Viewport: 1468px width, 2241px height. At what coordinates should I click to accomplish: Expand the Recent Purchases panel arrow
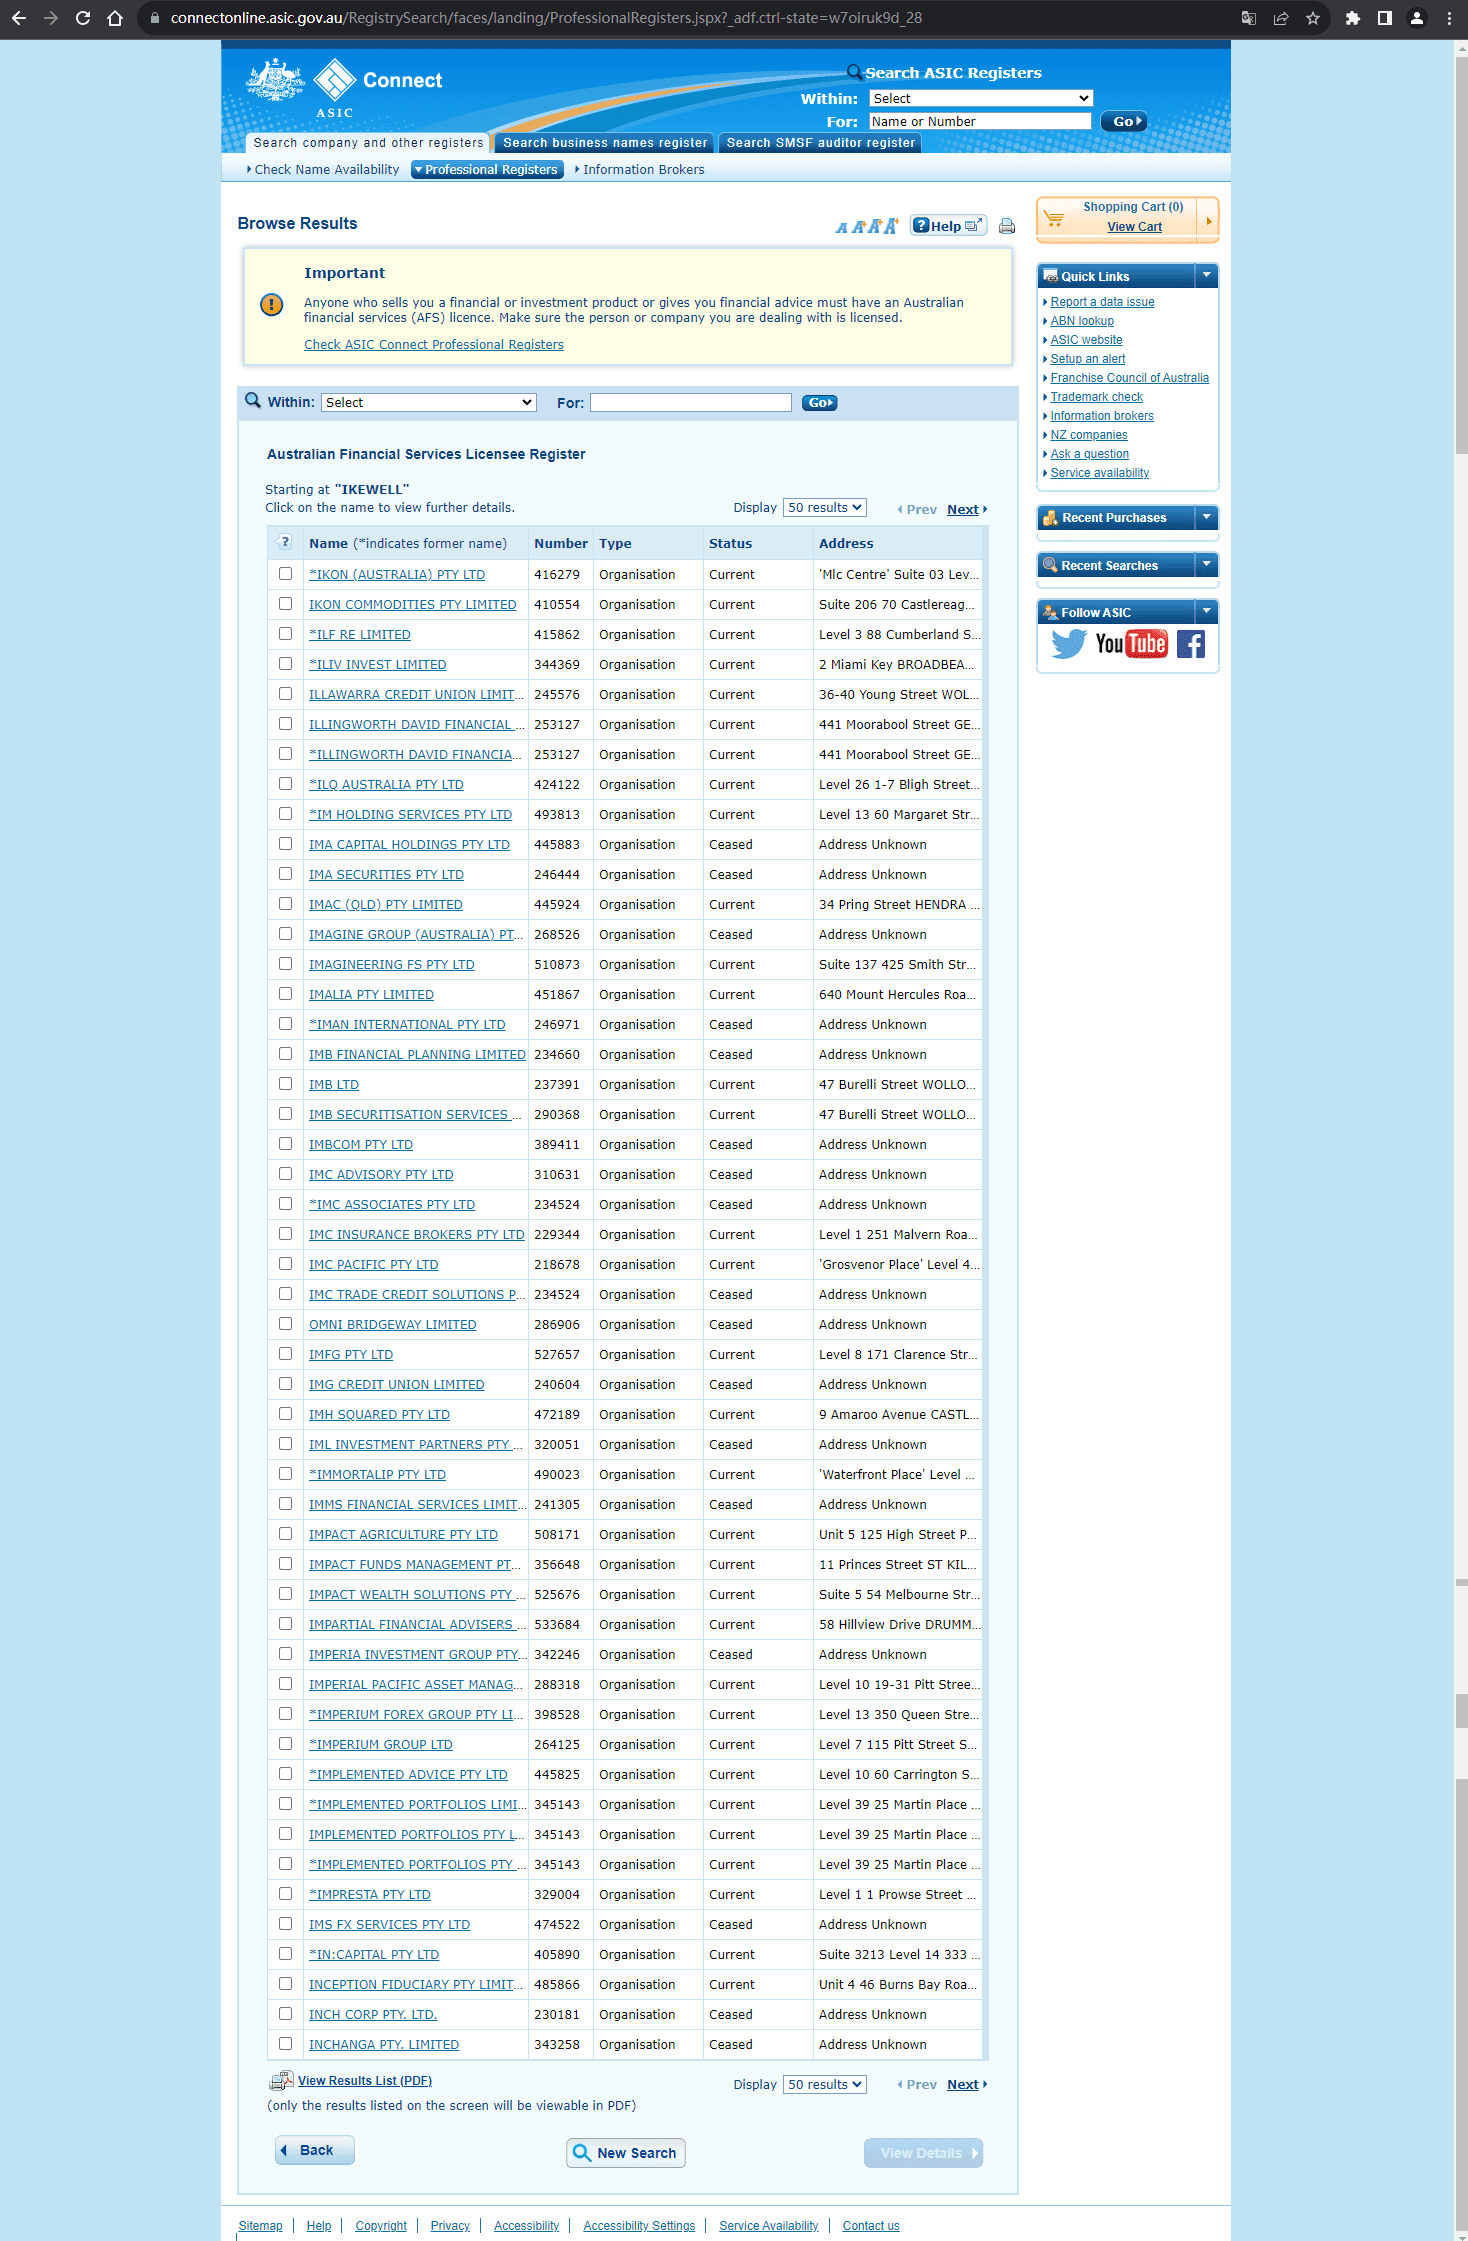pos(1206,517)
